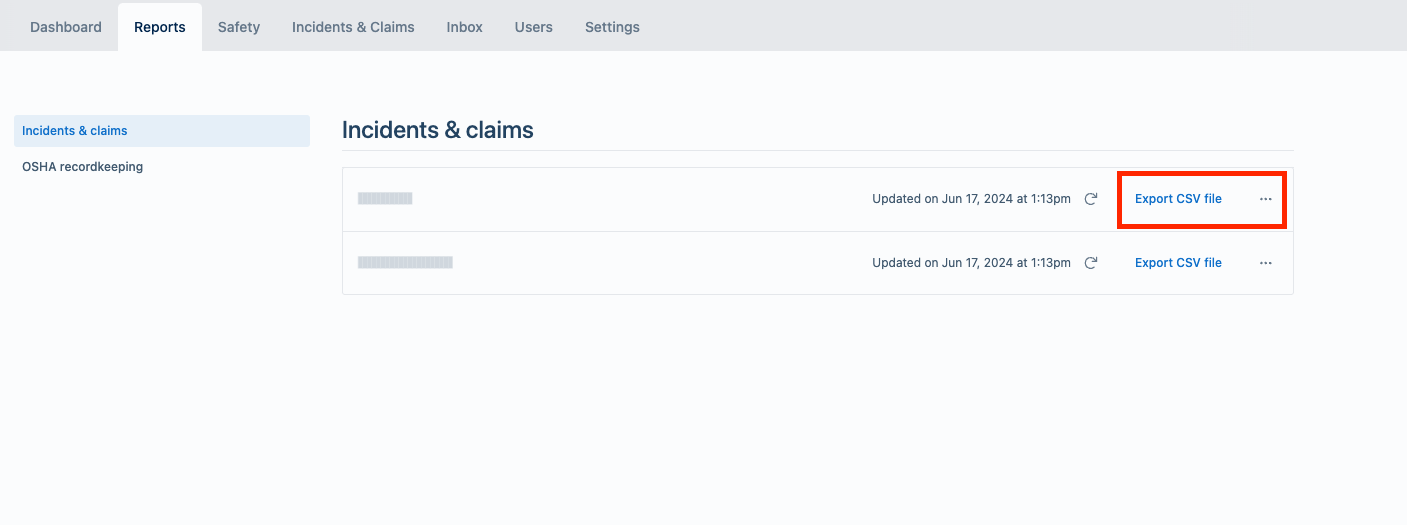This screenshot has width=1407, height=525.
Task: Select Incidents & claims in sidebar
Action: [162, 131]
